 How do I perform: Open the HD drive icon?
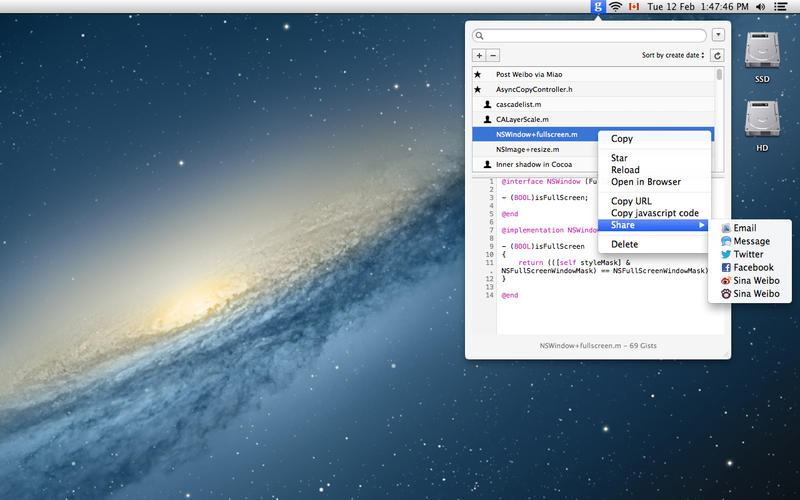point(763,121)
